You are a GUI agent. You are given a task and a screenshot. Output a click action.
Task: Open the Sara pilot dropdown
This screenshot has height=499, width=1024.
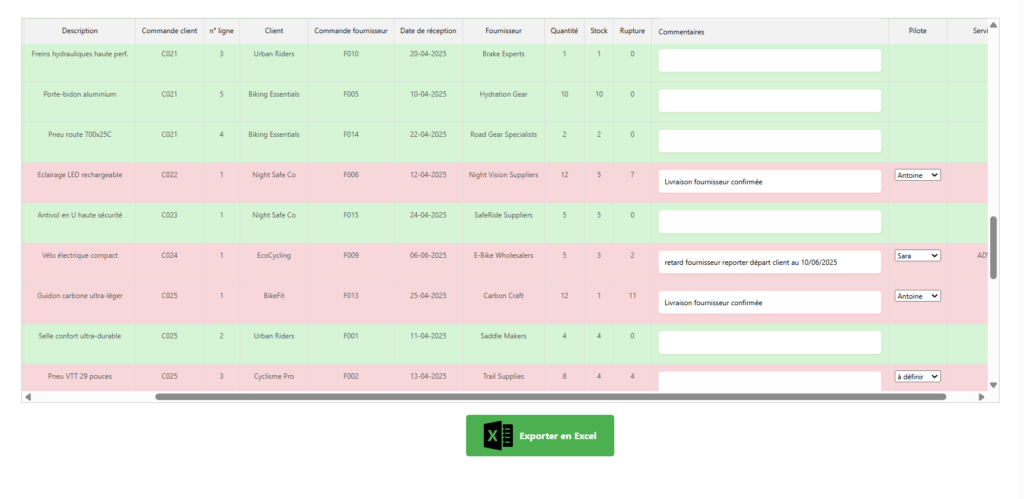(x=917, y=256)
